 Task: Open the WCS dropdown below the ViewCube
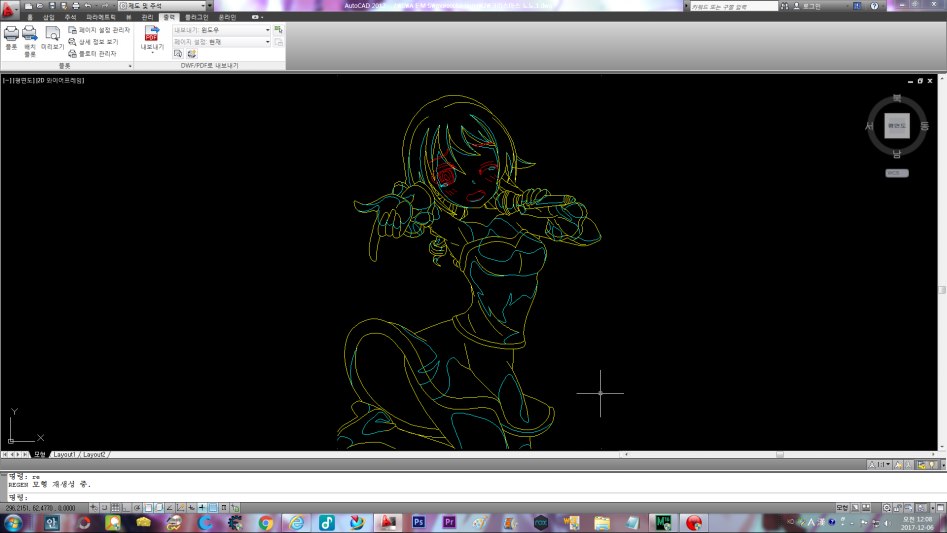click(897, 173)
